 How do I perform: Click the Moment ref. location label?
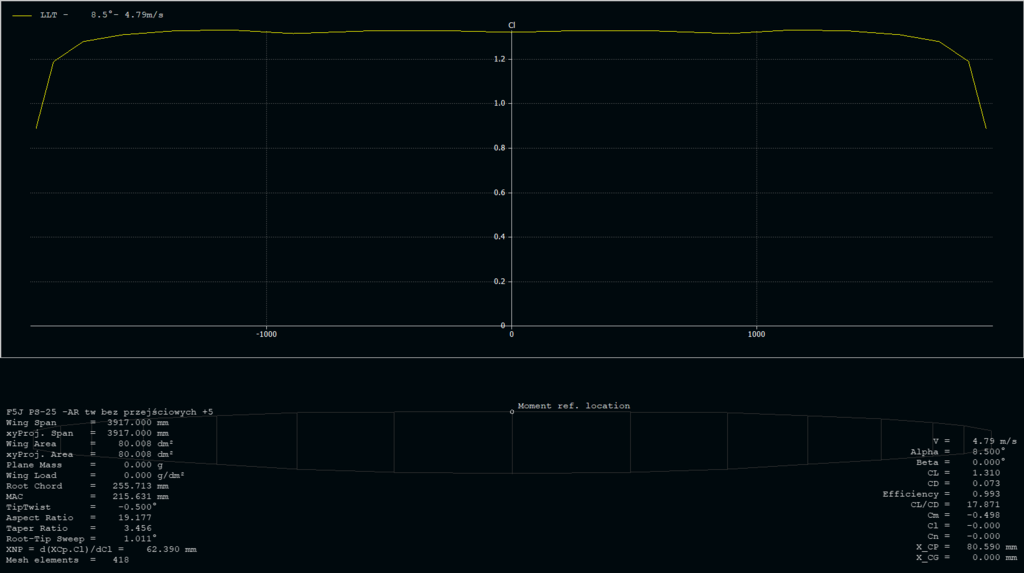tap(573, 406)
